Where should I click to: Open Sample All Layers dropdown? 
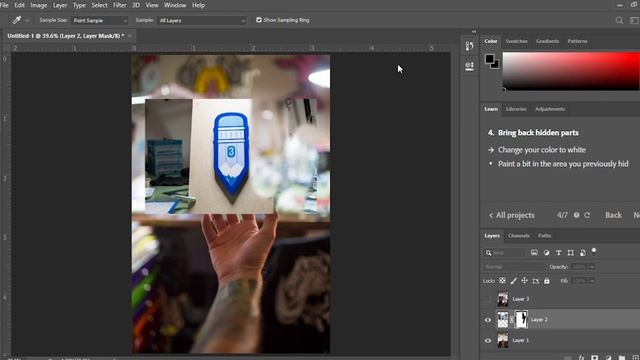202,20
